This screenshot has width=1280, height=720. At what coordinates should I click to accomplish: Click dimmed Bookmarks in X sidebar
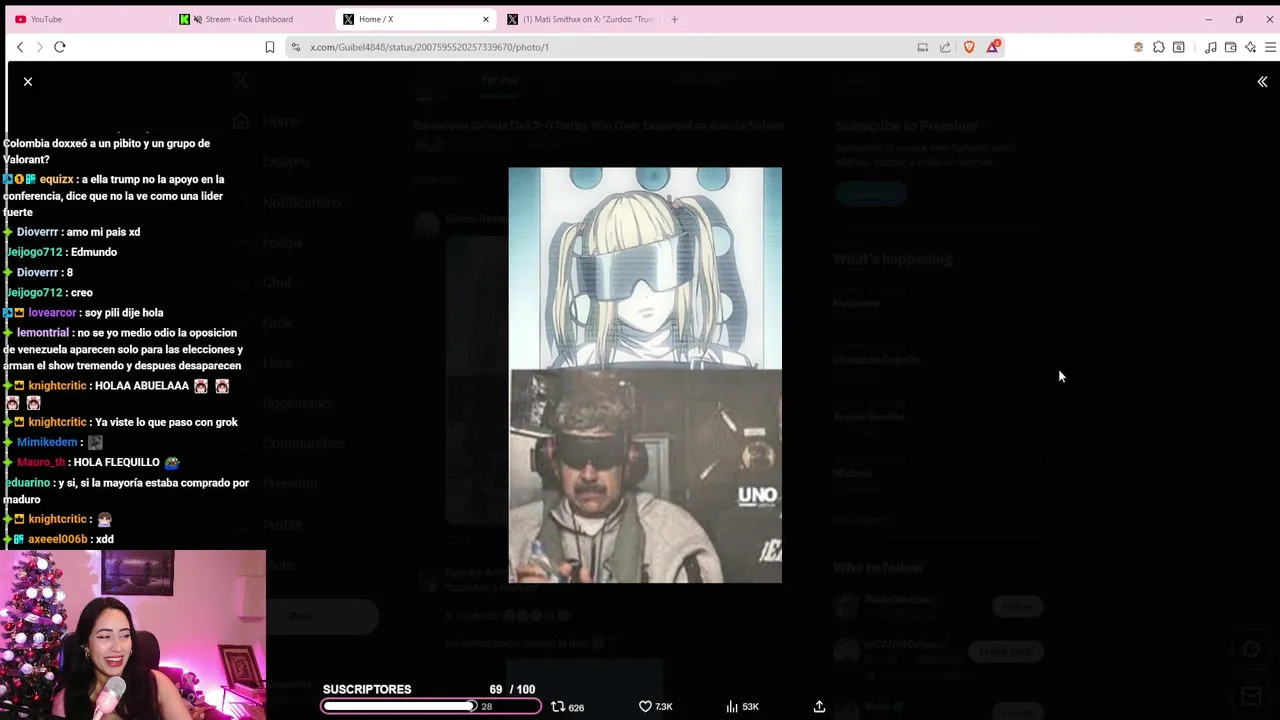pyautogui.click(x=297, y=403)
